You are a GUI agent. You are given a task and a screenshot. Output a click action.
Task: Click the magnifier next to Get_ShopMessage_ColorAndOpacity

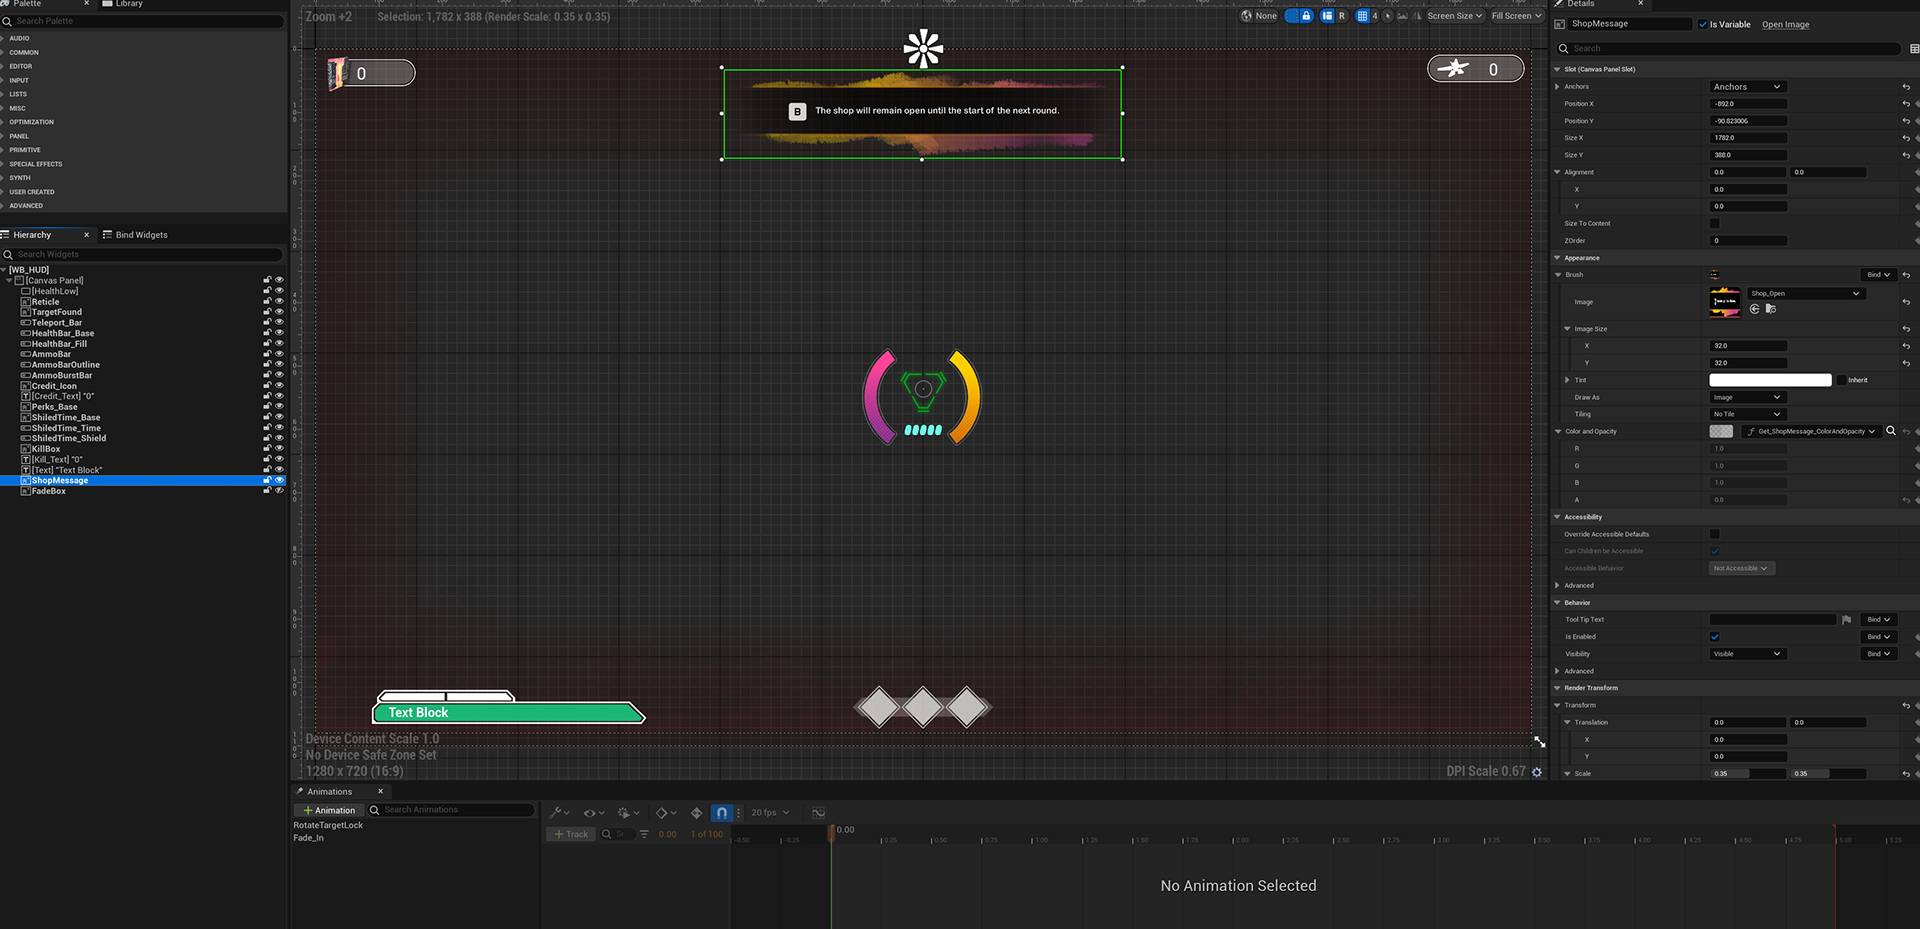(1891, 431)
